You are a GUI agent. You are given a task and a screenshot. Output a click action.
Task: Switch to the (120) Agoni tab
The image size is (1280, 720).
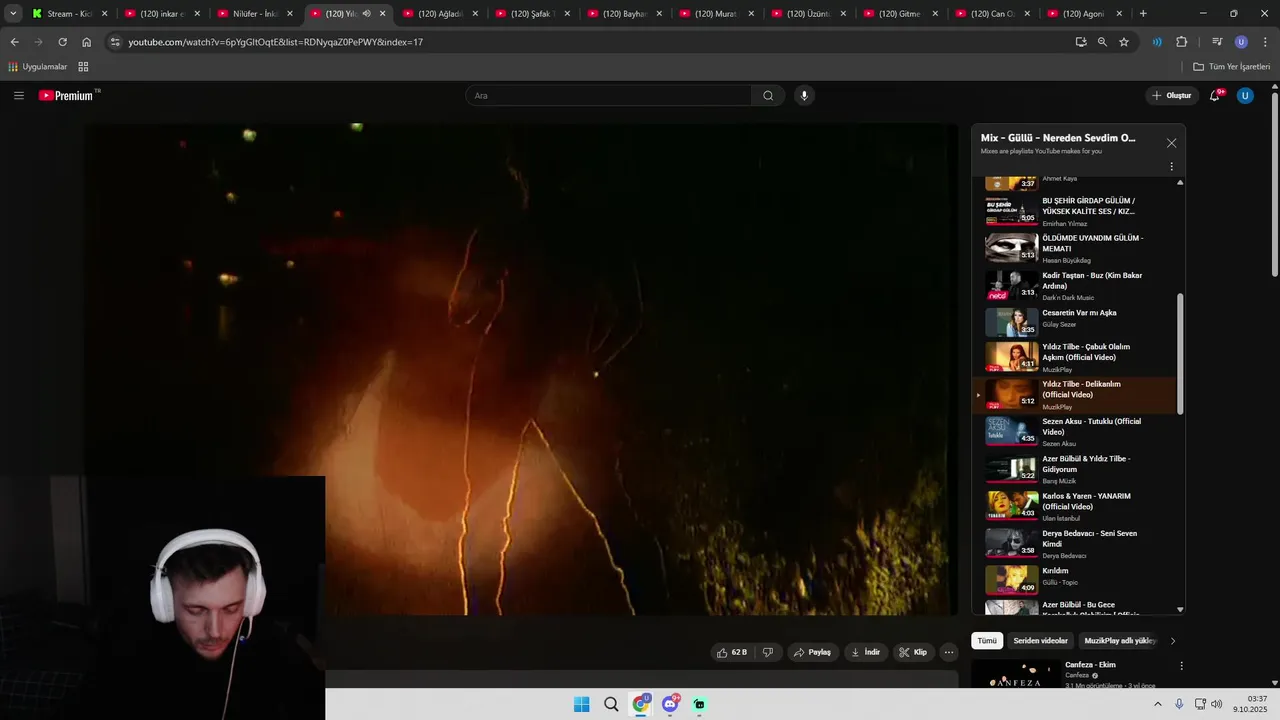click(1084, 14)
